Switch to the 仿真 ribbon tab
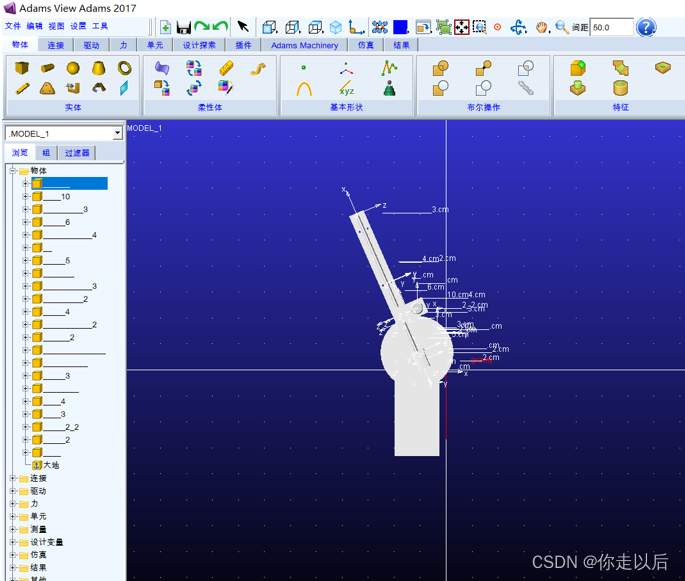Screen dimensions: 685x581 tap(366, 45)
